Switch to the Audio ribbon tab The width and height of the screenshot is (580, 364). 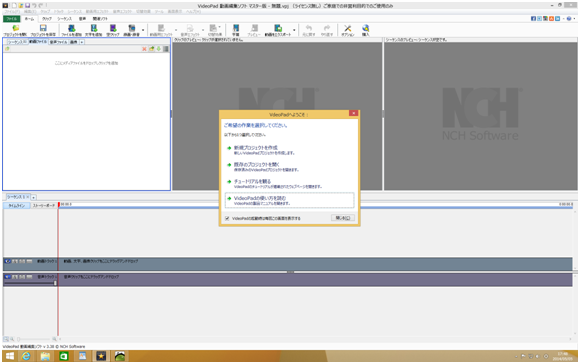[x=82, y=18]
